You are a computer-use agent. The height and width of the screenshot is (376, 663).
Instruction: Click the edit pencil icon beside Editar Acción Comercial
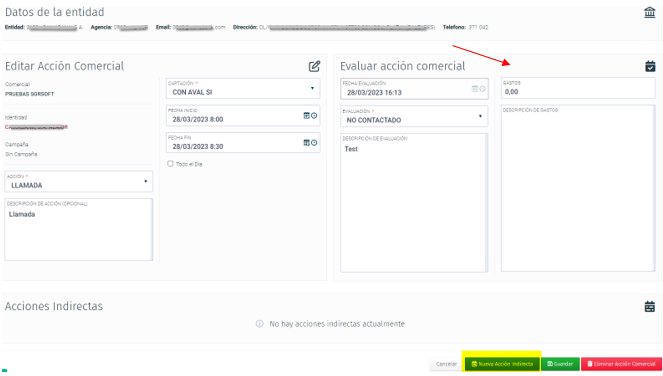point(314,66)
